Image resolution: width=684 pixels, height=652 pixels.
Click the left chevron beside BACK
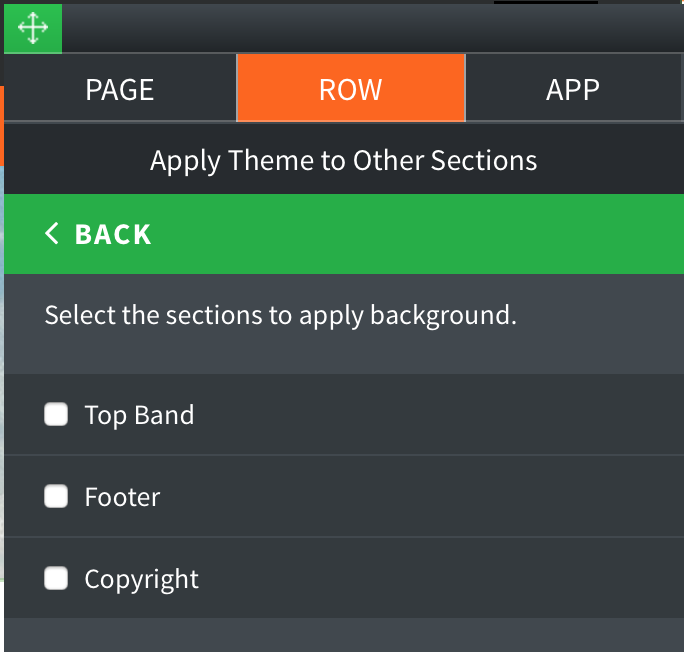51,233
